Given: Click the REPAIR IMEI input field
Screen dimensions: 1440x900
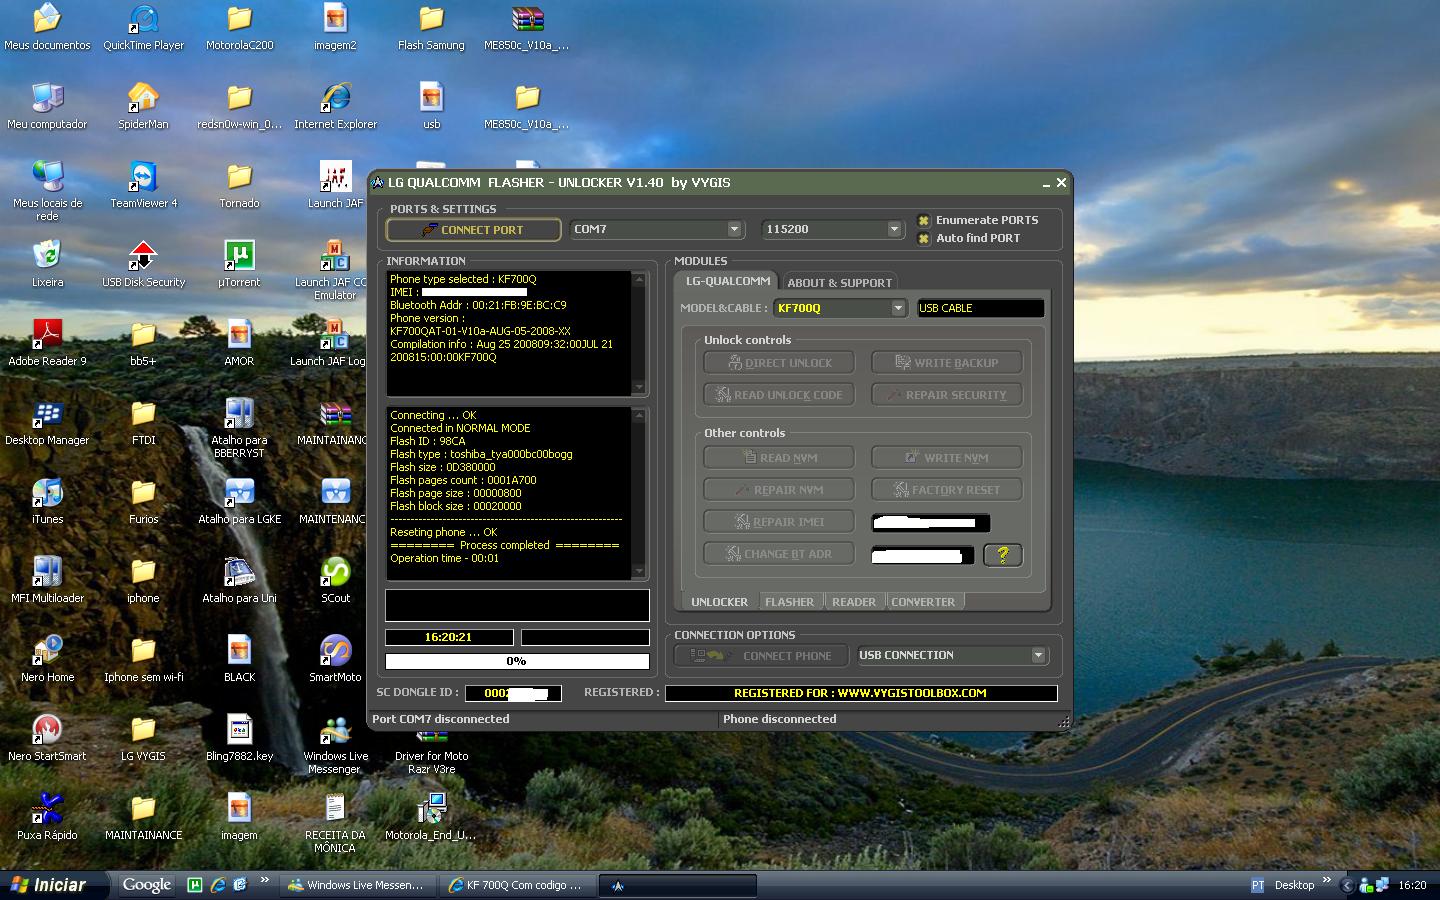Looking at the screenshot, I should click(x=930, y=522).
